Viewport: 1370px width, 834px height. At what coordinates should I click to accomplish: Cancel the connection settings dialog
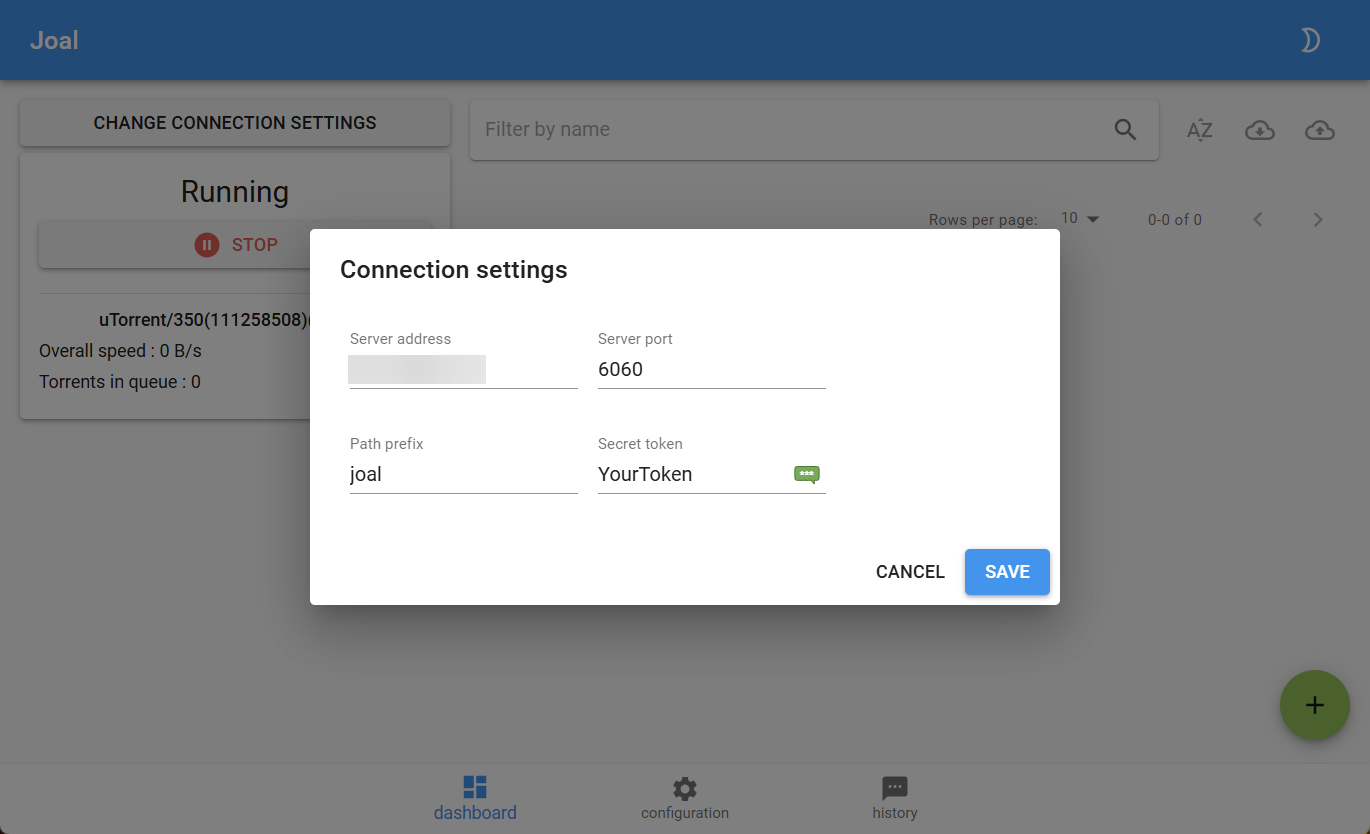[x=910, y=572]
